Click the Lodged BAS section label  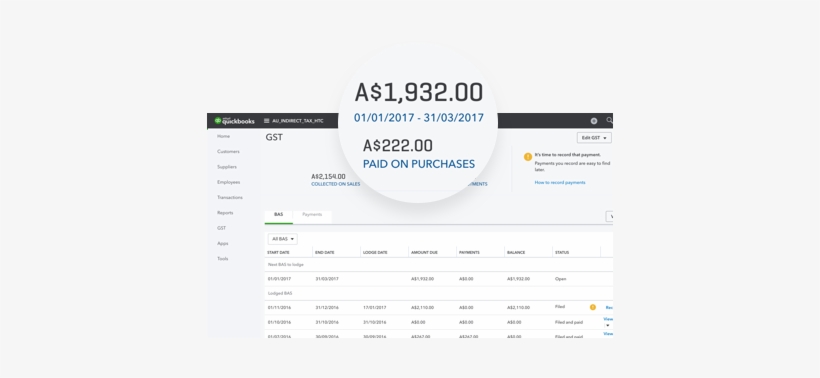[x=280, y=293]
